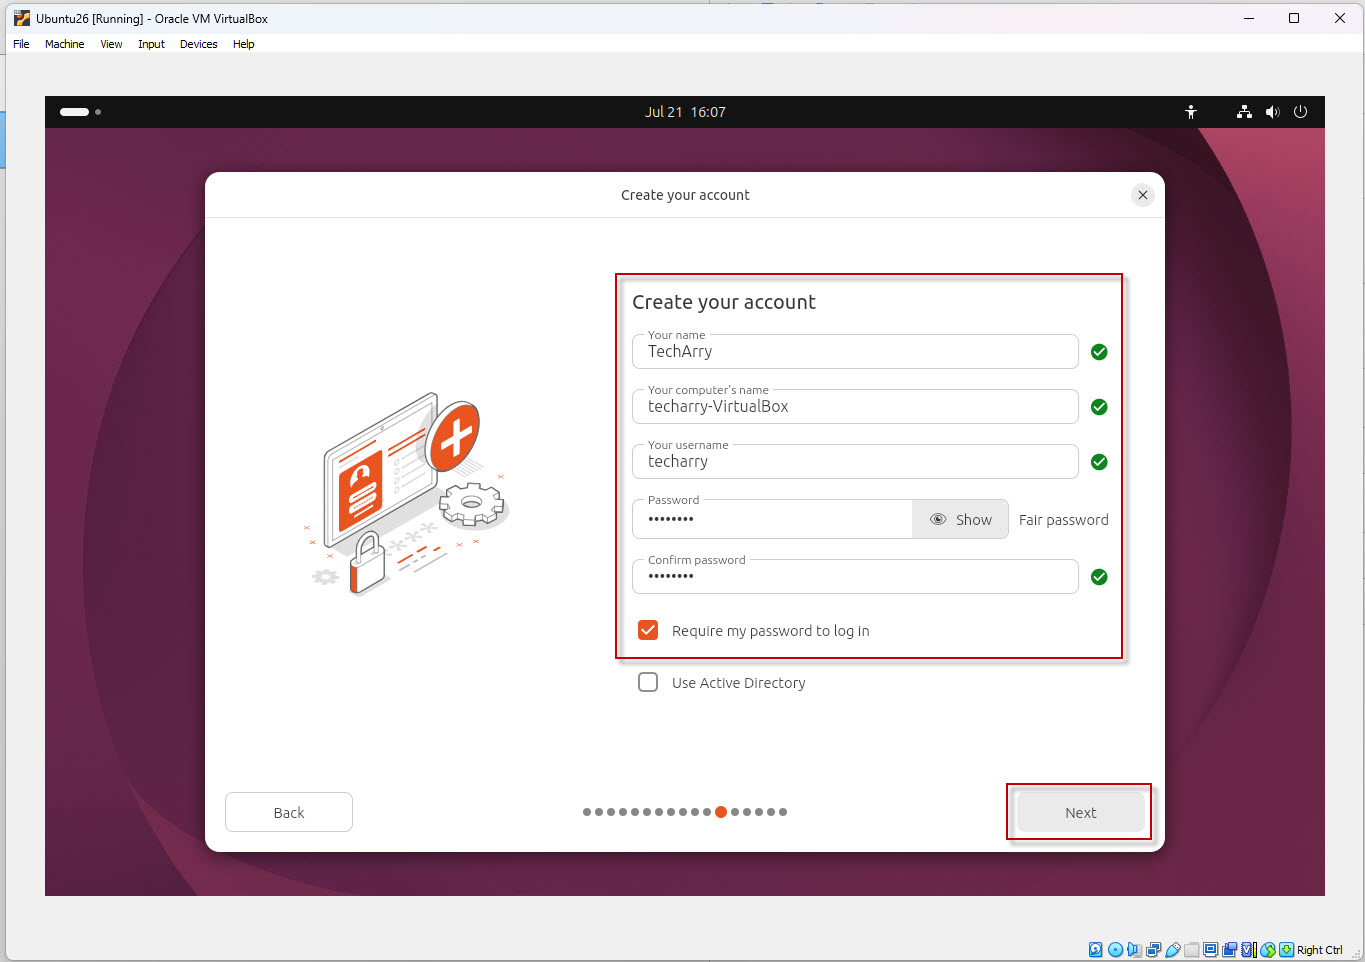Screen dimensions: 1365x962
Task: Uncheck Require my password to log in
Action: tap(648, 630)
